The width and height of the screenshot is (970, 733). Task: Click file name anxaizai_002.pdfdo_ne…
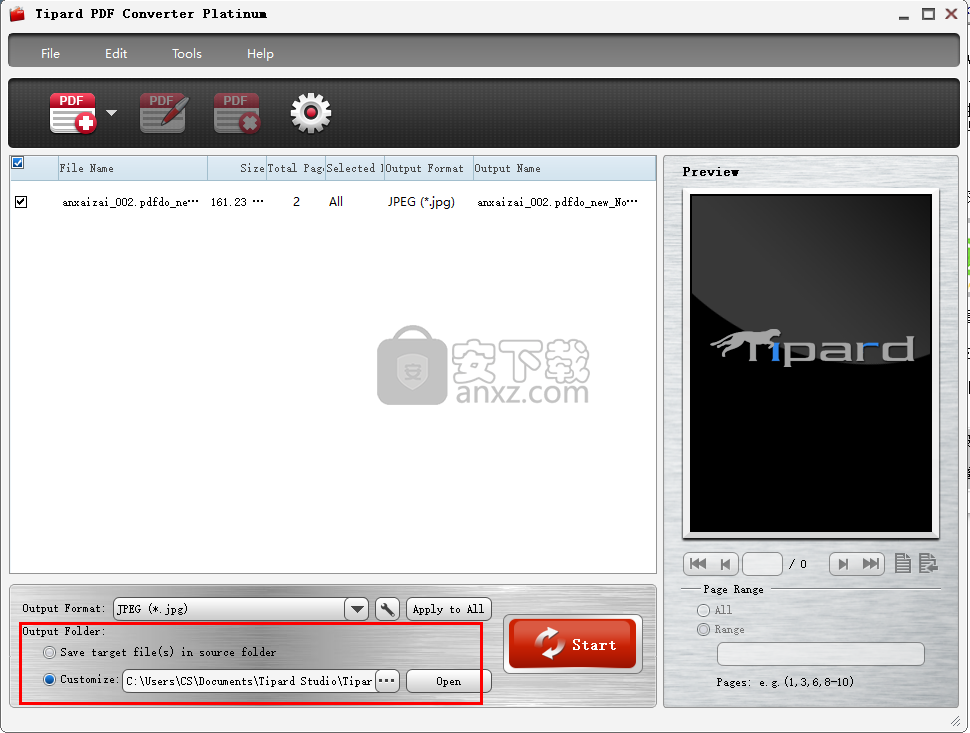pos(131,202)
